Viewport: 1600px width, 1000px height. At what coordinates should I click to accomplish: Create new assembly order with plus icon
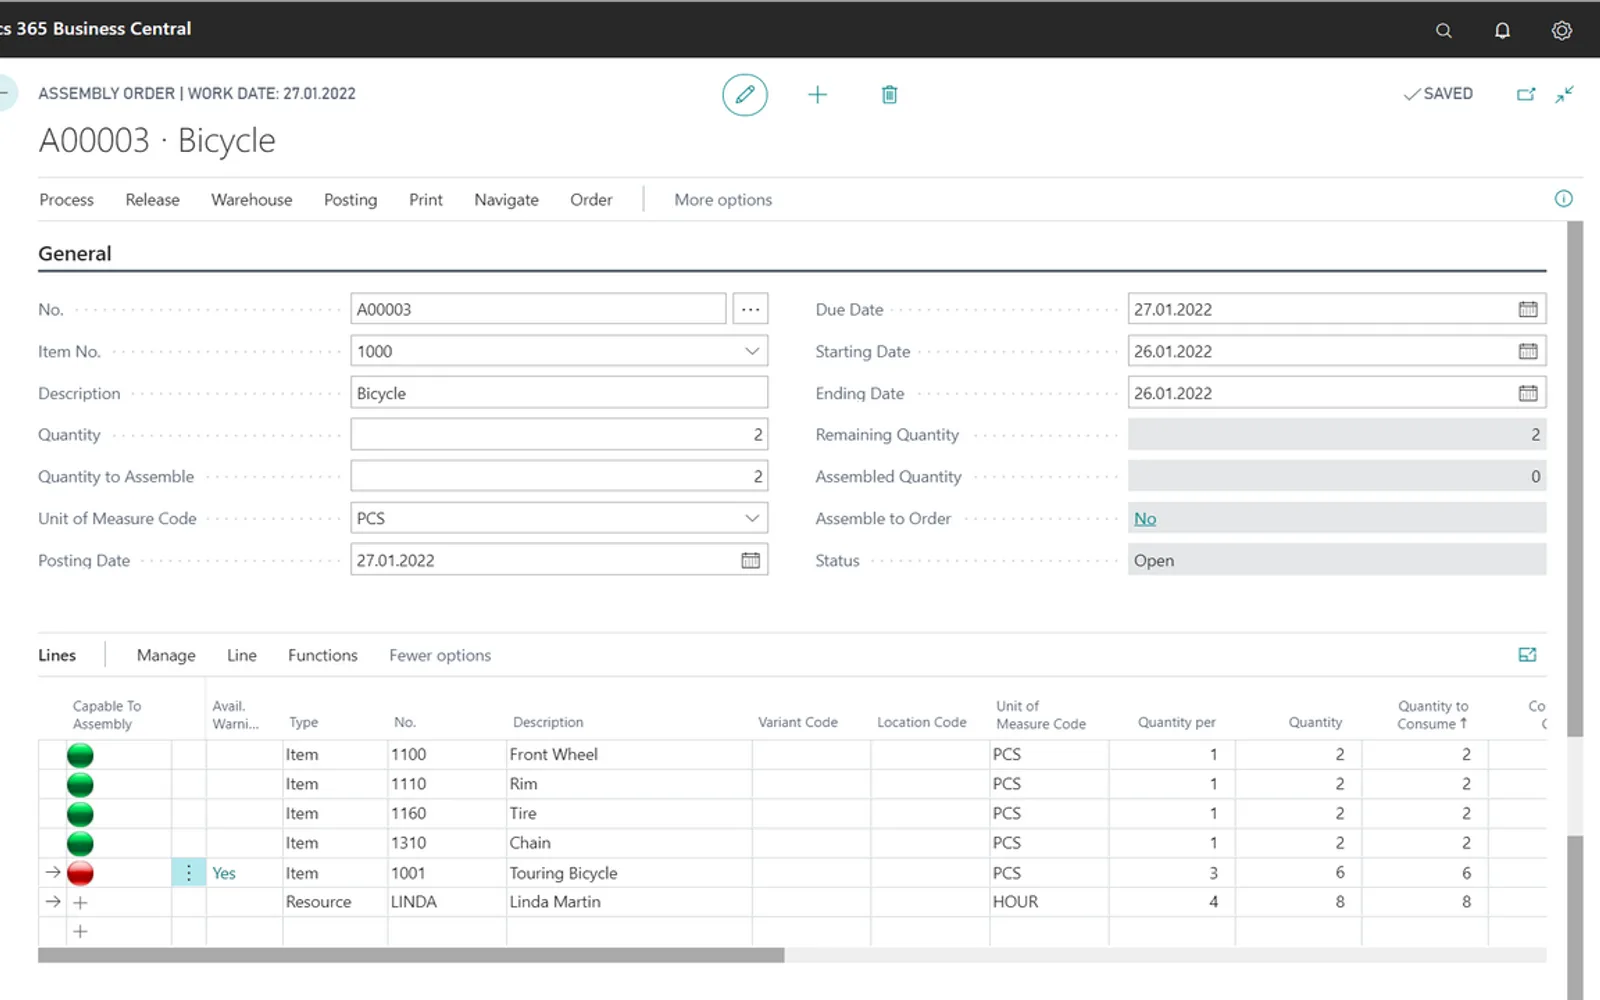[817, 94]
